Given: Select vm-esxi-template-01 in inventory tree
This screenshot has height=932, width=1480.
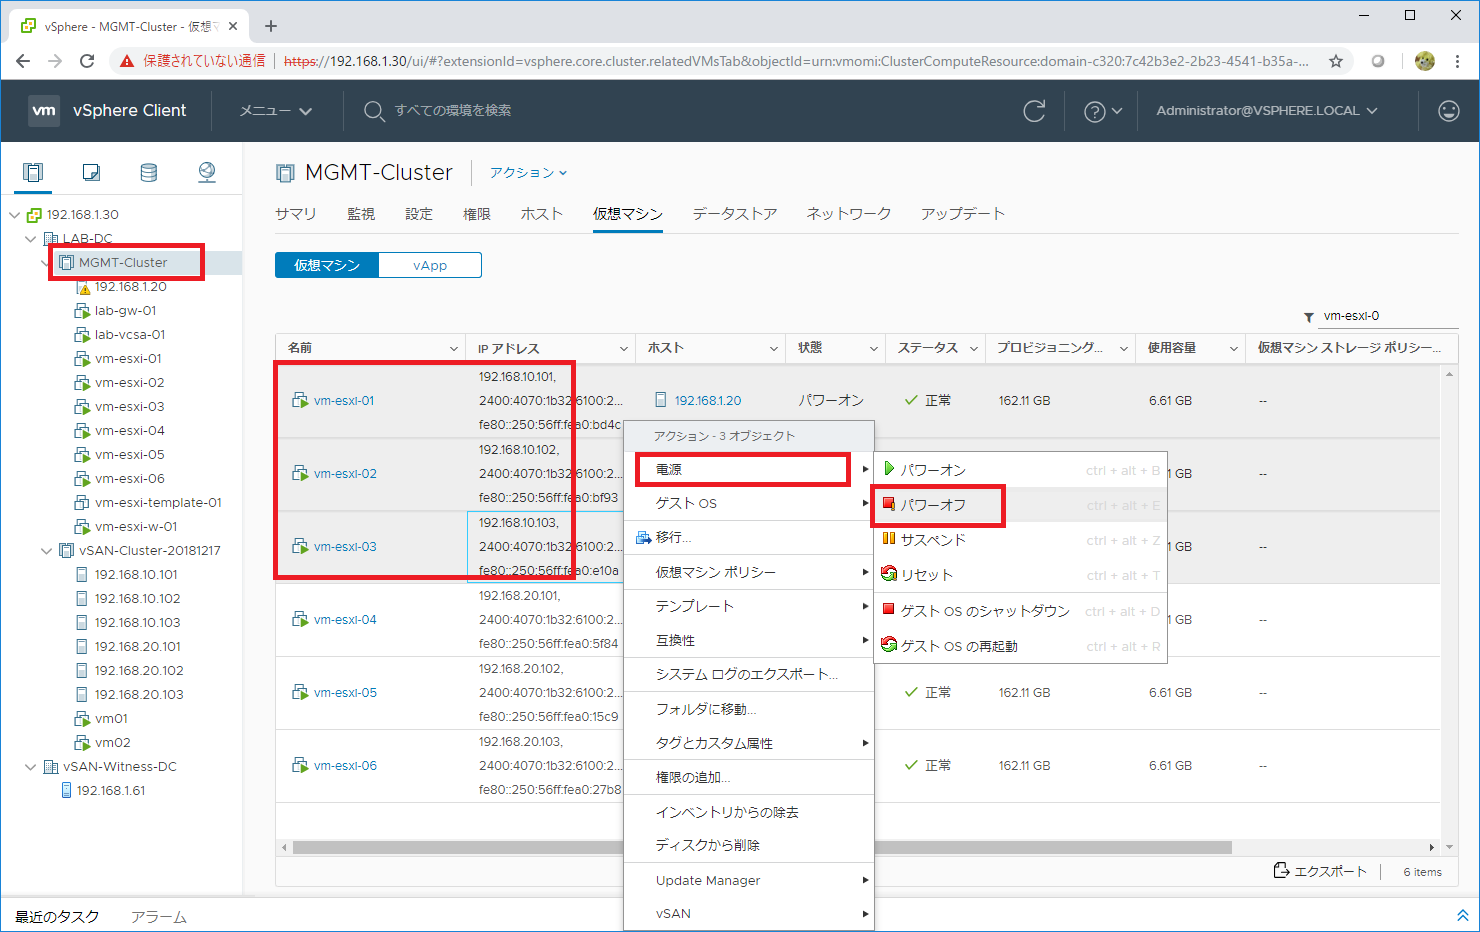Looking at the screenshot, I should pyautogui.click(x=158, y=503).
